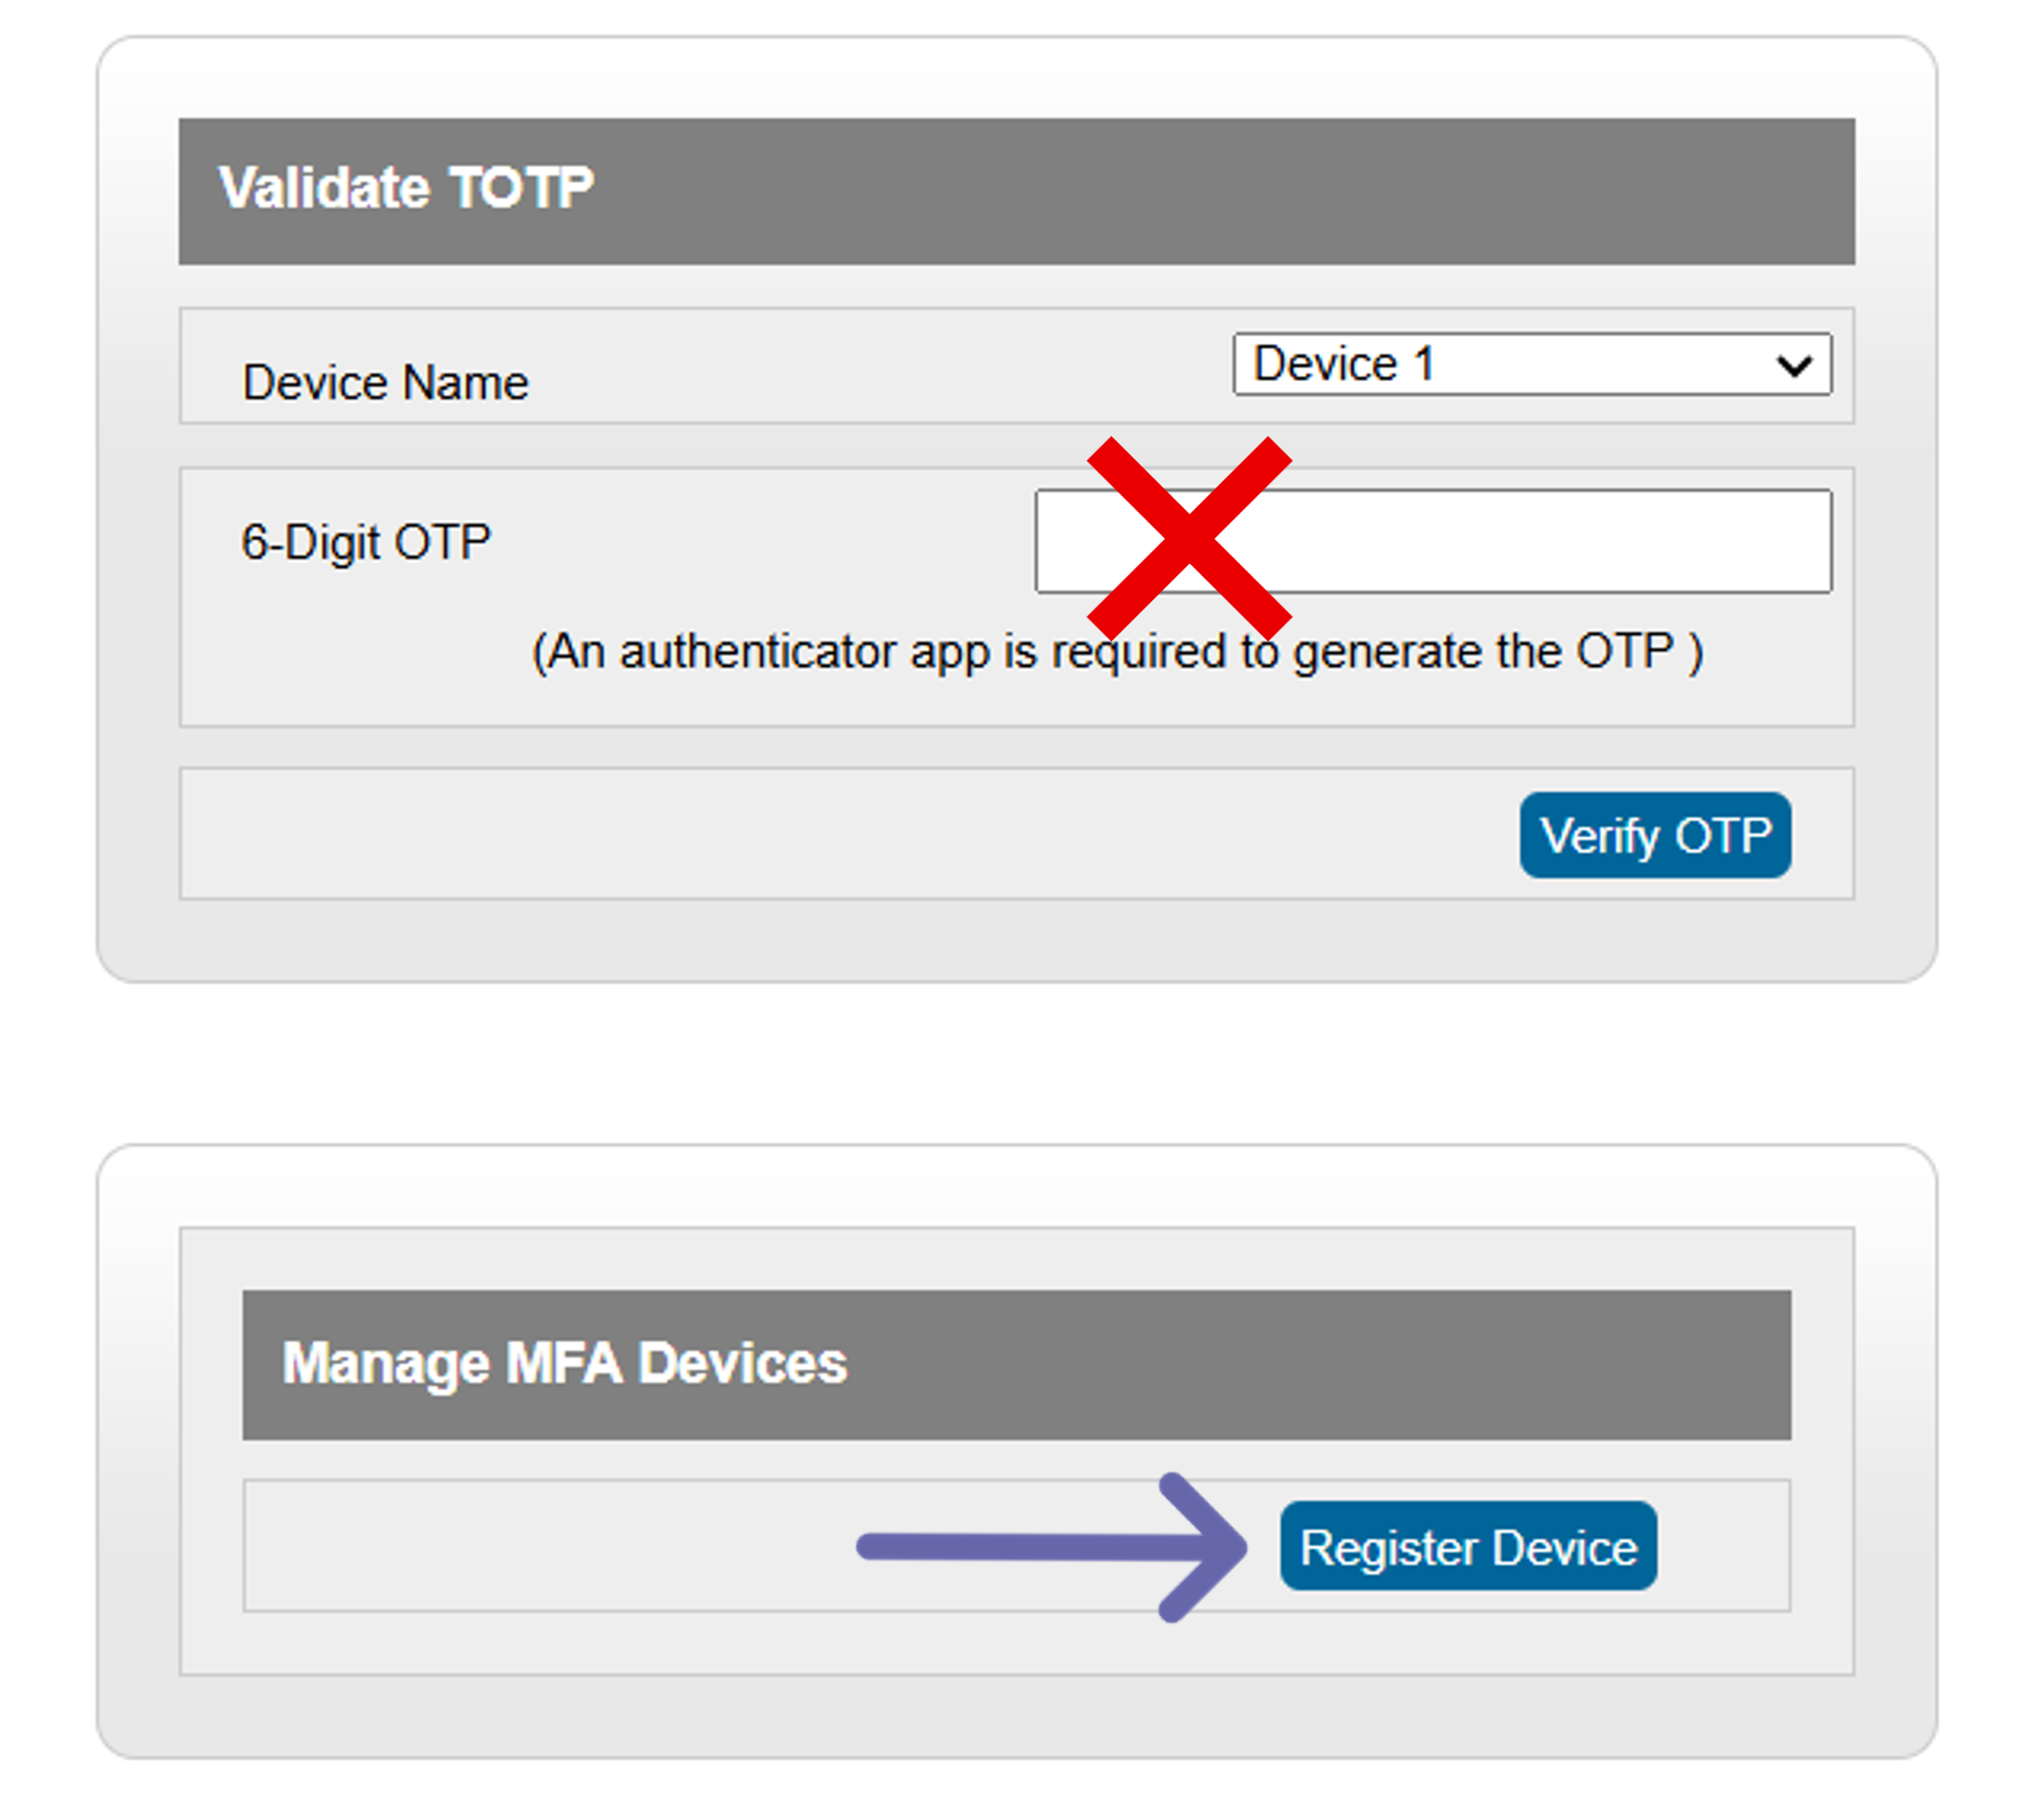Click blank area right of Register Device button
2044x1804 pixels.
pos(1720,1546)
